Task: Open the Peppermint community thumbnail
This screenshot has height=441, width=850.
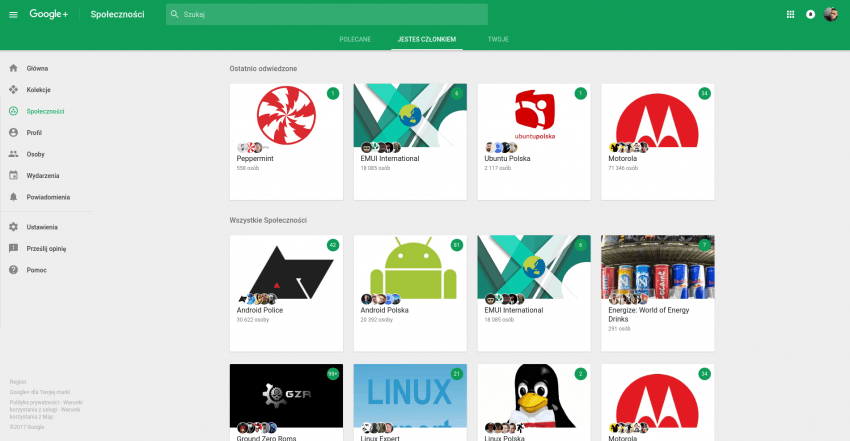Action: point(286,115)
